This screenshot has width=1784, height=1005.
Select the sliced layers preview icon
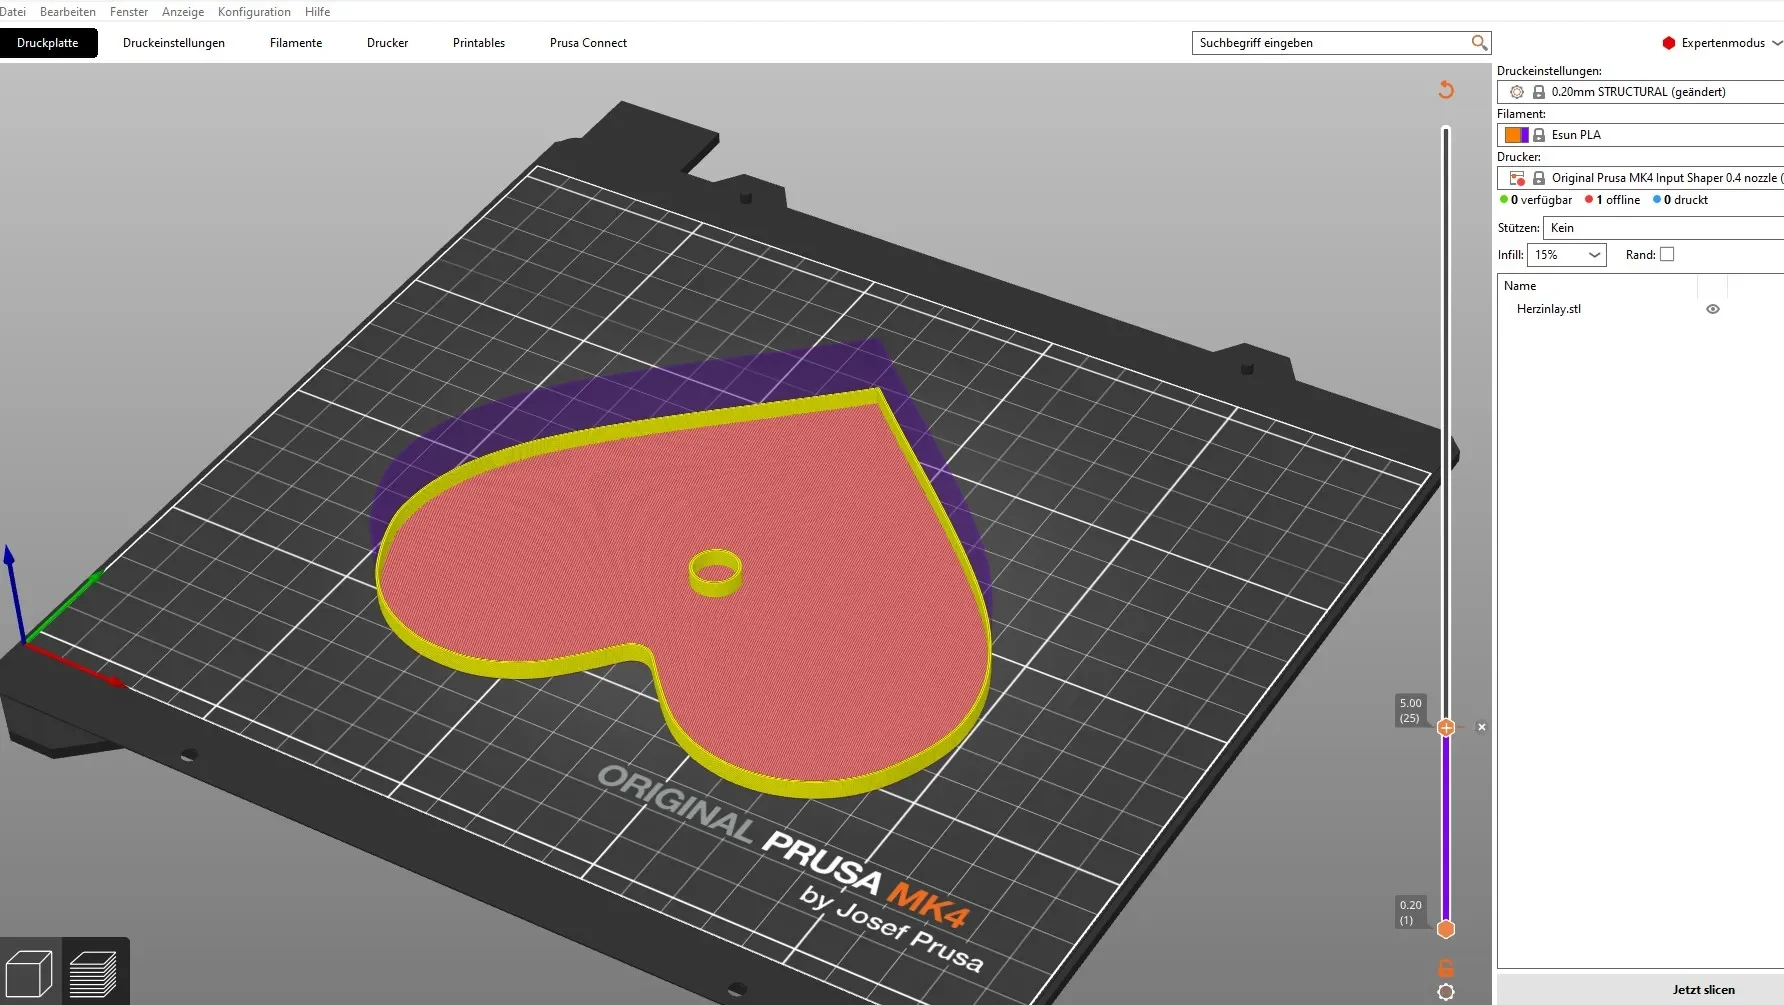point(94,973)
